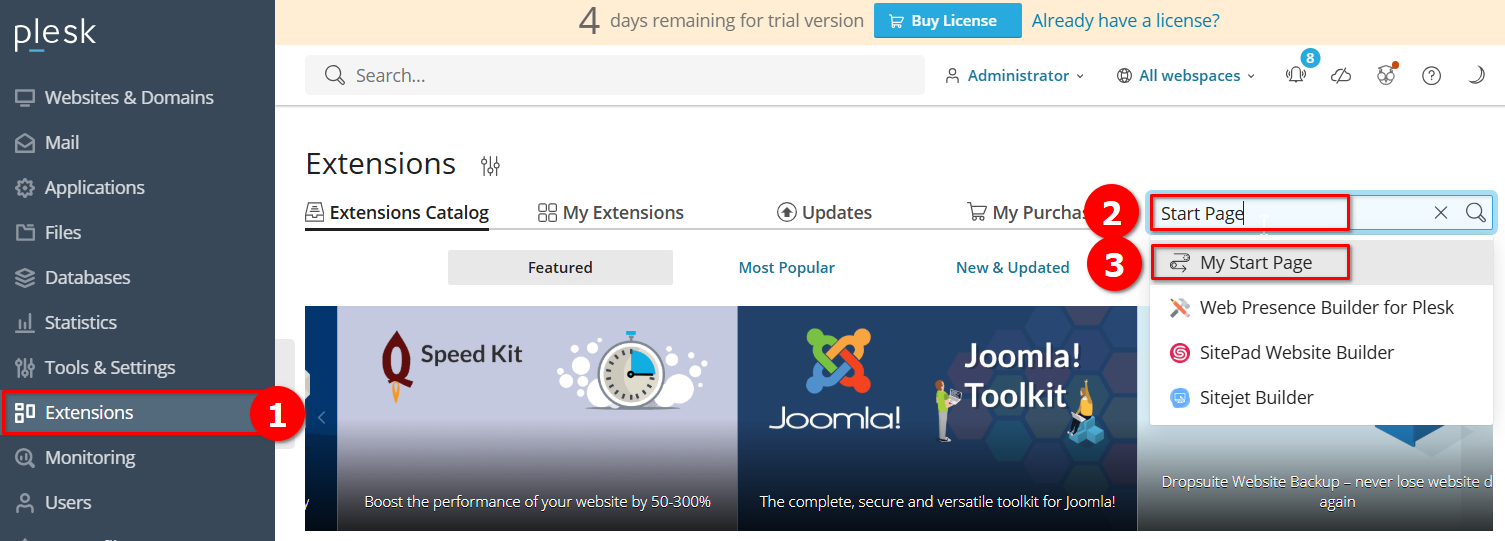The width and height of the screenshot is (1505, 541).
Task: Click Web Presence Builder result icon
Action: 1180,307
